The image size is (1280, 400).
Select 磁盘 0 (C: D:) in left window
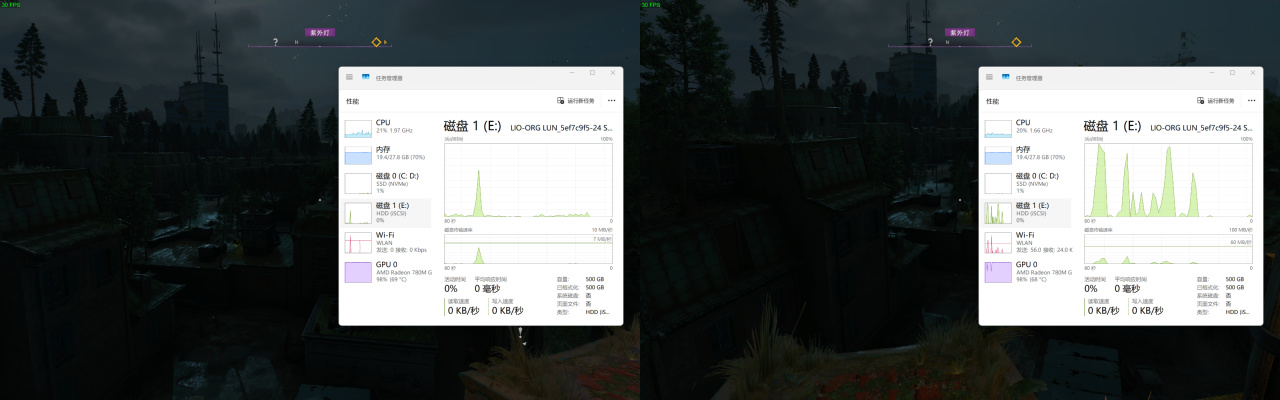coord(387,183)
